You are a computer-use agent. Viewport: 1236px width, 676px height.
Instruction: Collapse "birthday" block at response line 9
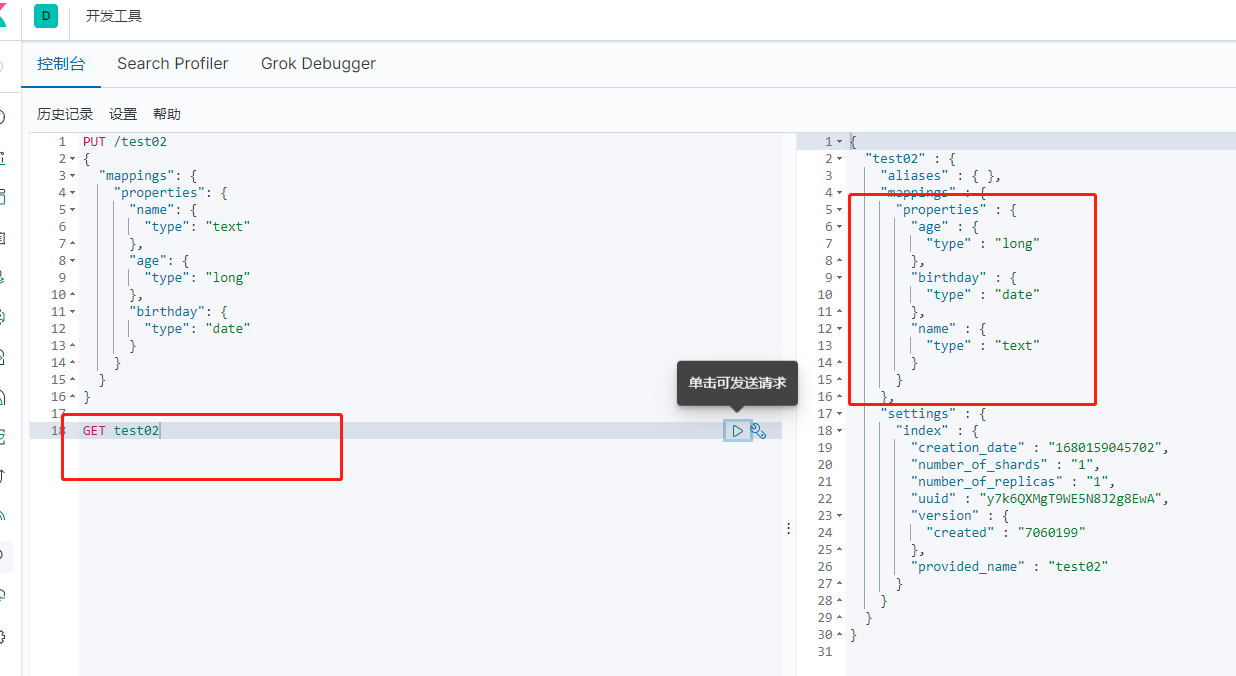coord(839,278)
